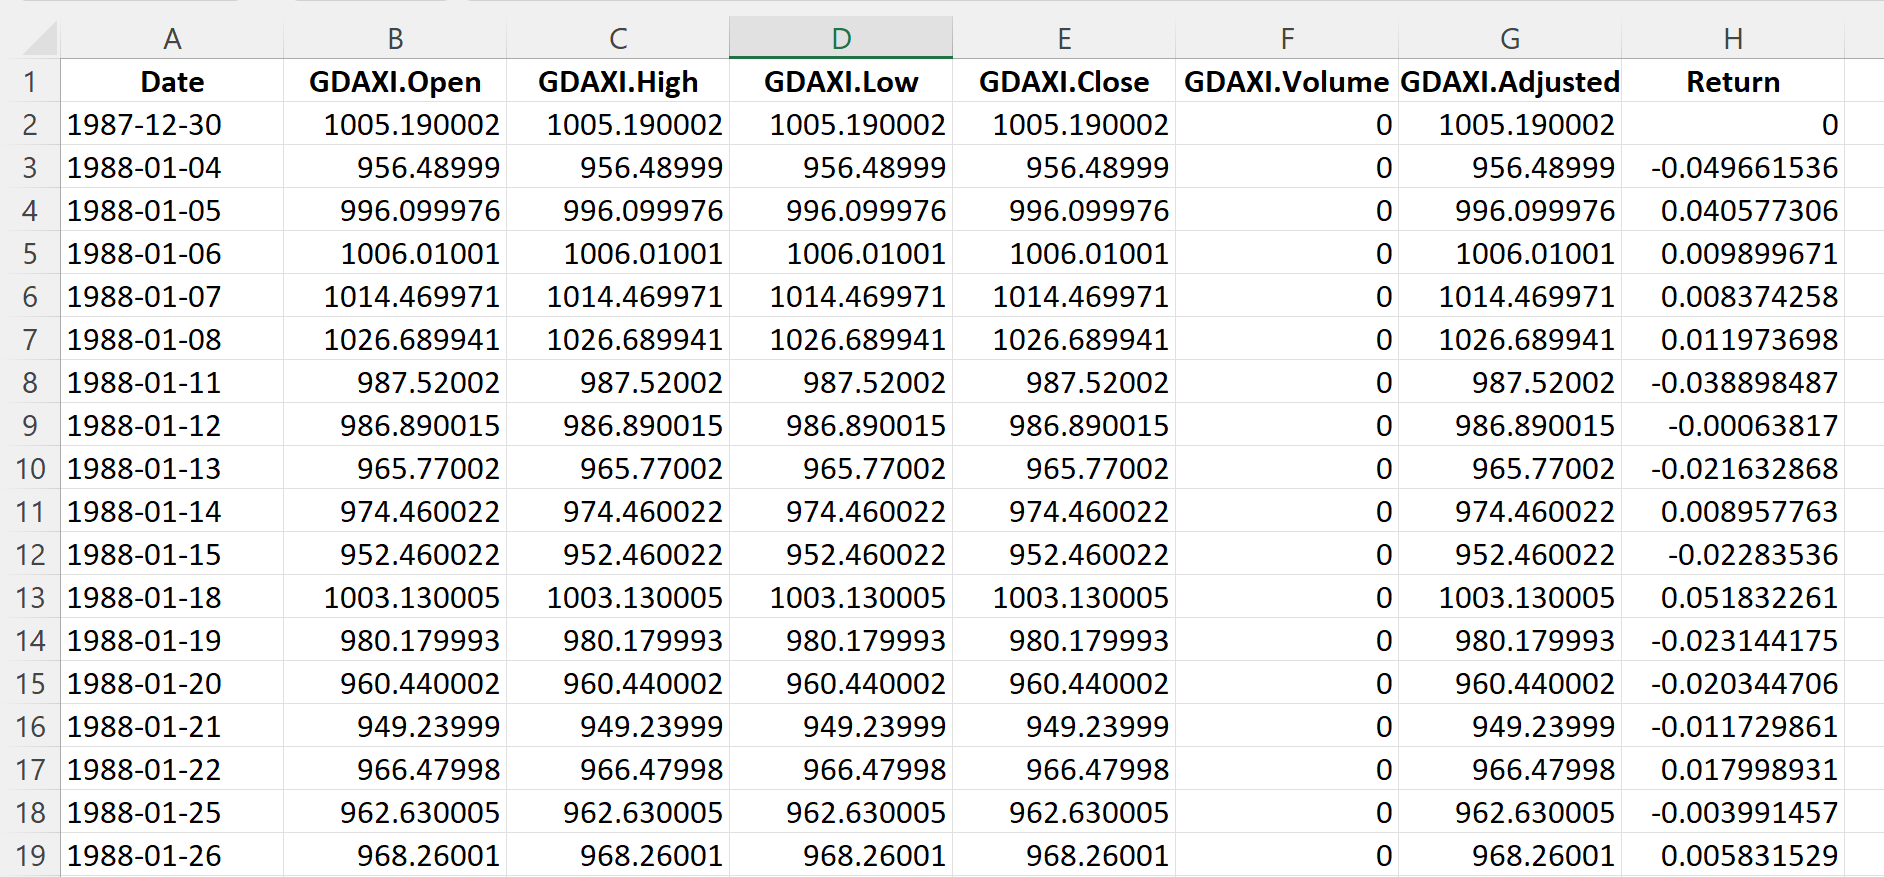Click Return value 0.017998931
Screen dimensions: 1884x877
(1733, 769)
